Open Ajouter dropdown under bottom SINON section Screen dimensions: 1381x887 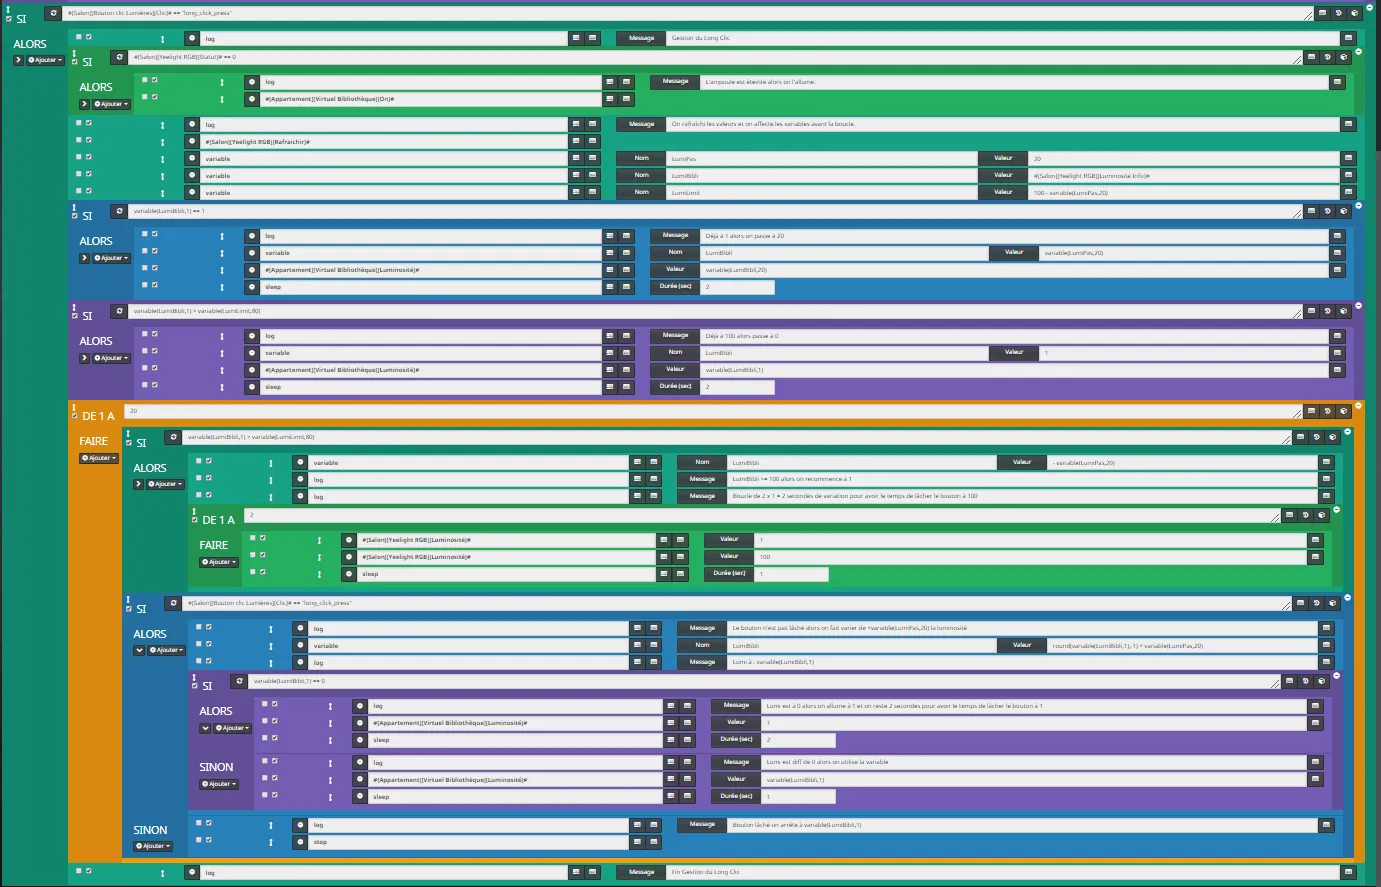[154, 846]
